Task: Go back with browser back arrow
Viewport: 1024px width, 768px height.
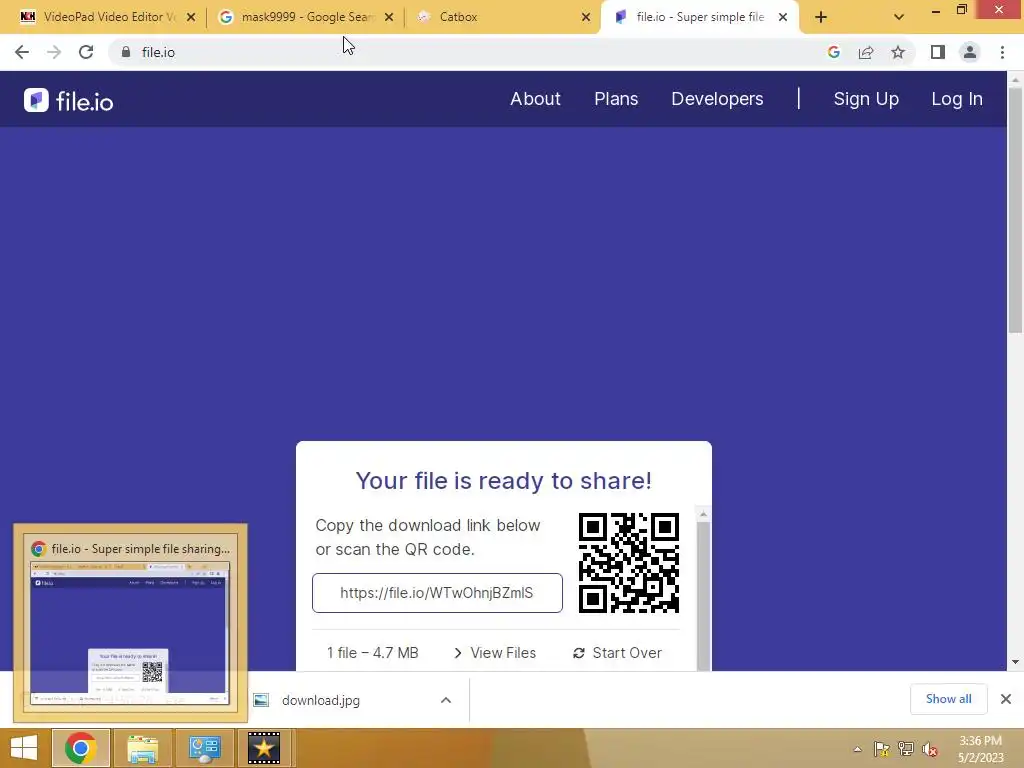Action: pyautogui.click(x=22, y=52)
